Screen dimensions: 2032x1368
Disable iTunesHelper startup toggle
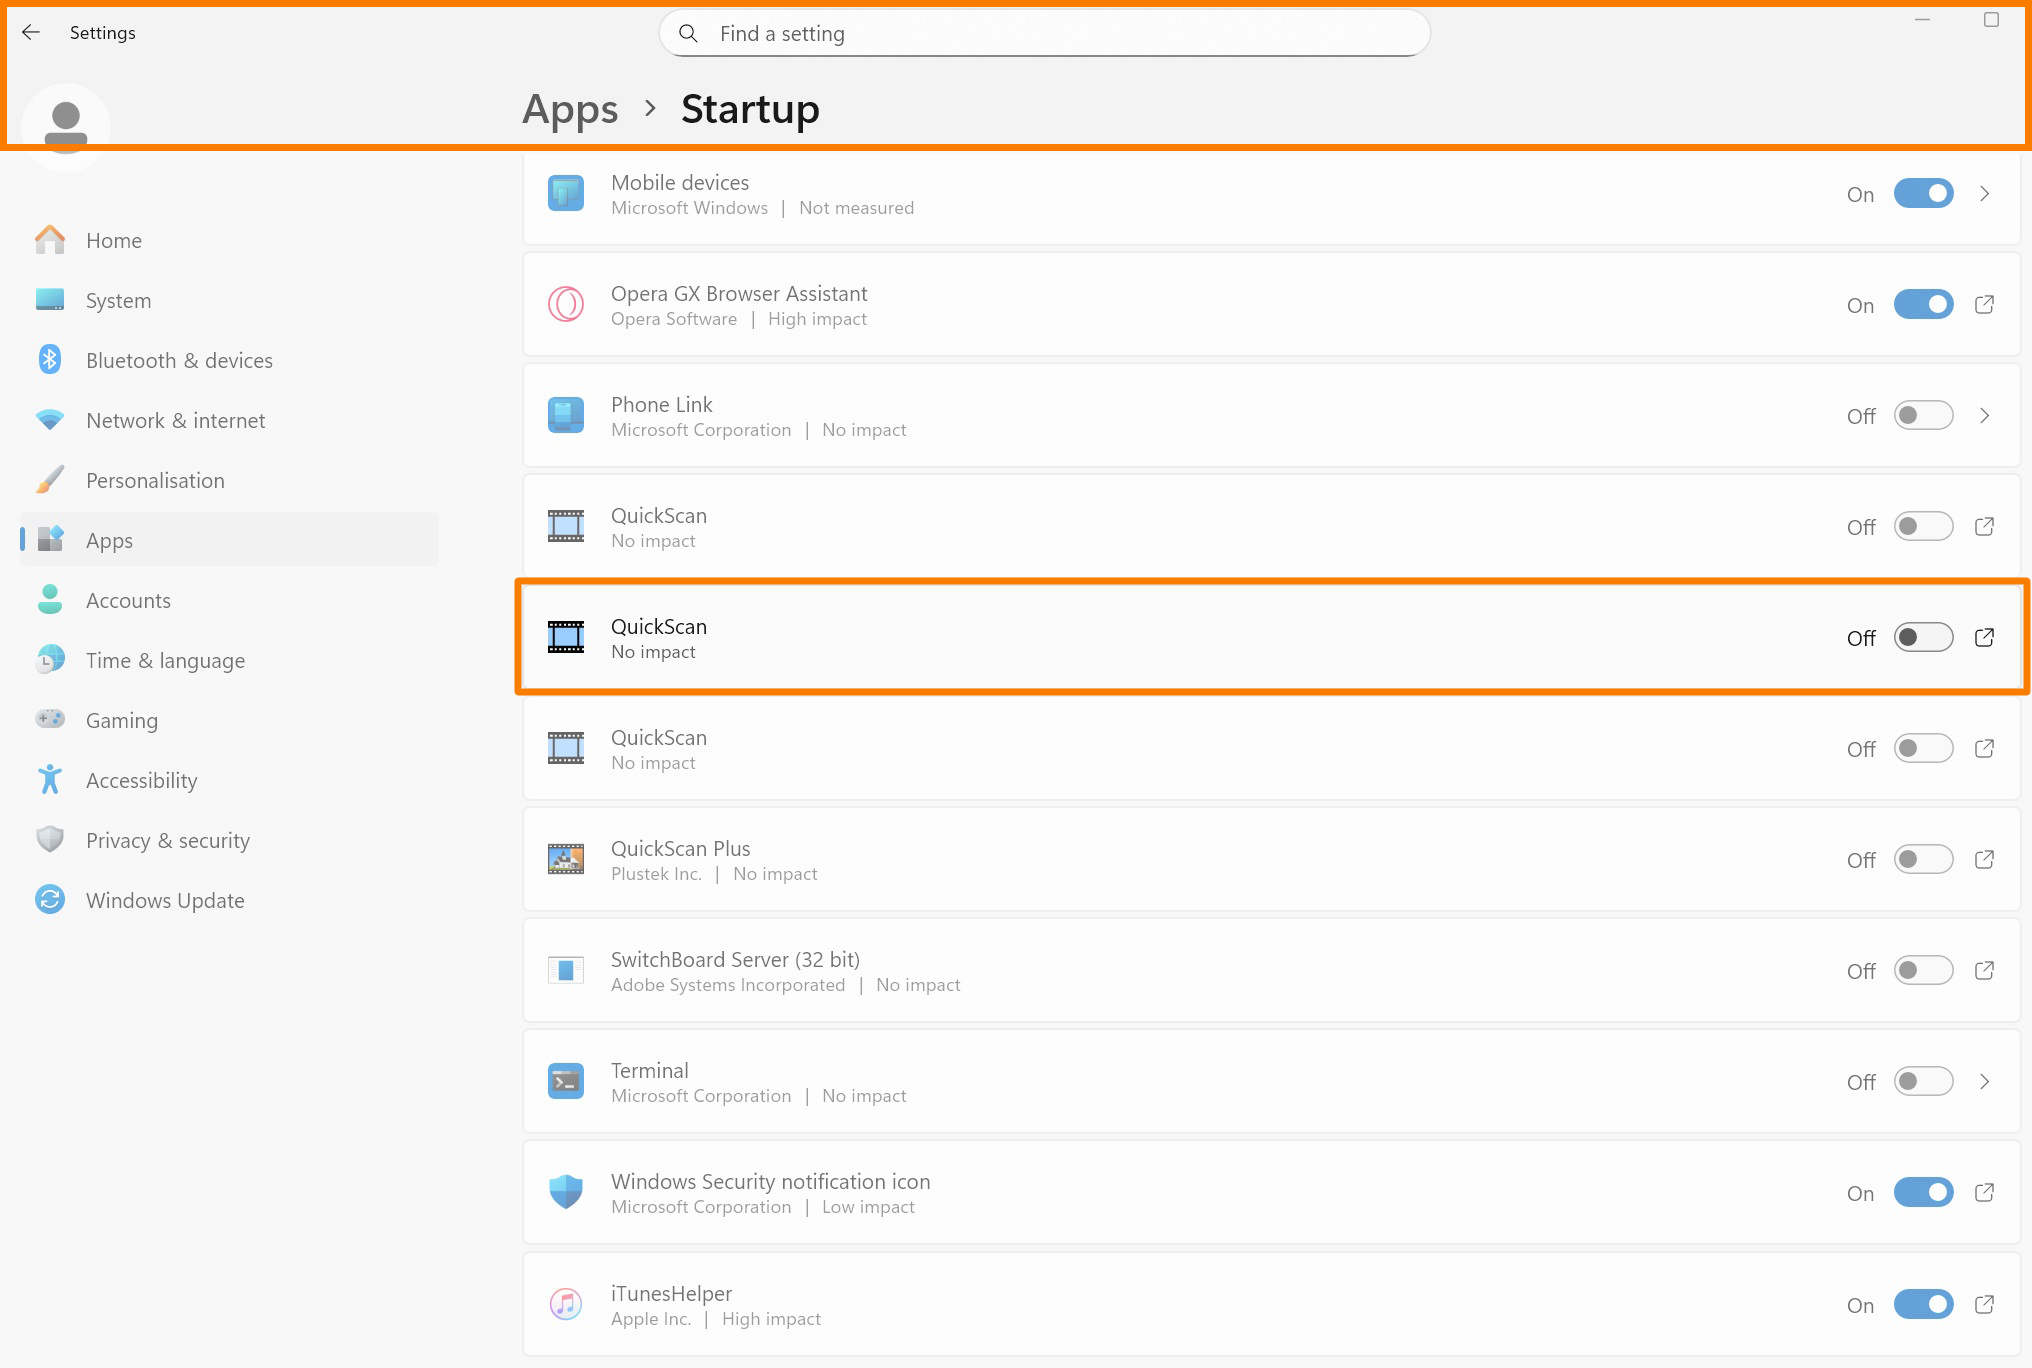click(1923, 1305)
